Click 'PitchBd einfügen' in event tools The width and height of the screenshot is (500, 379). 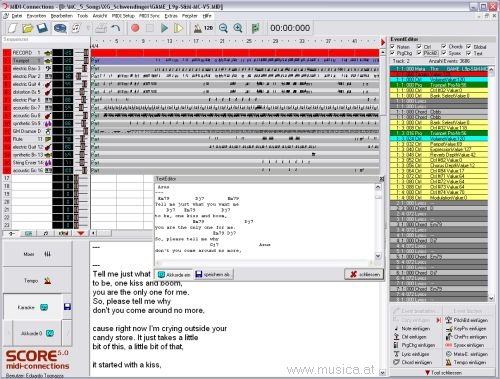click(467, 320)
